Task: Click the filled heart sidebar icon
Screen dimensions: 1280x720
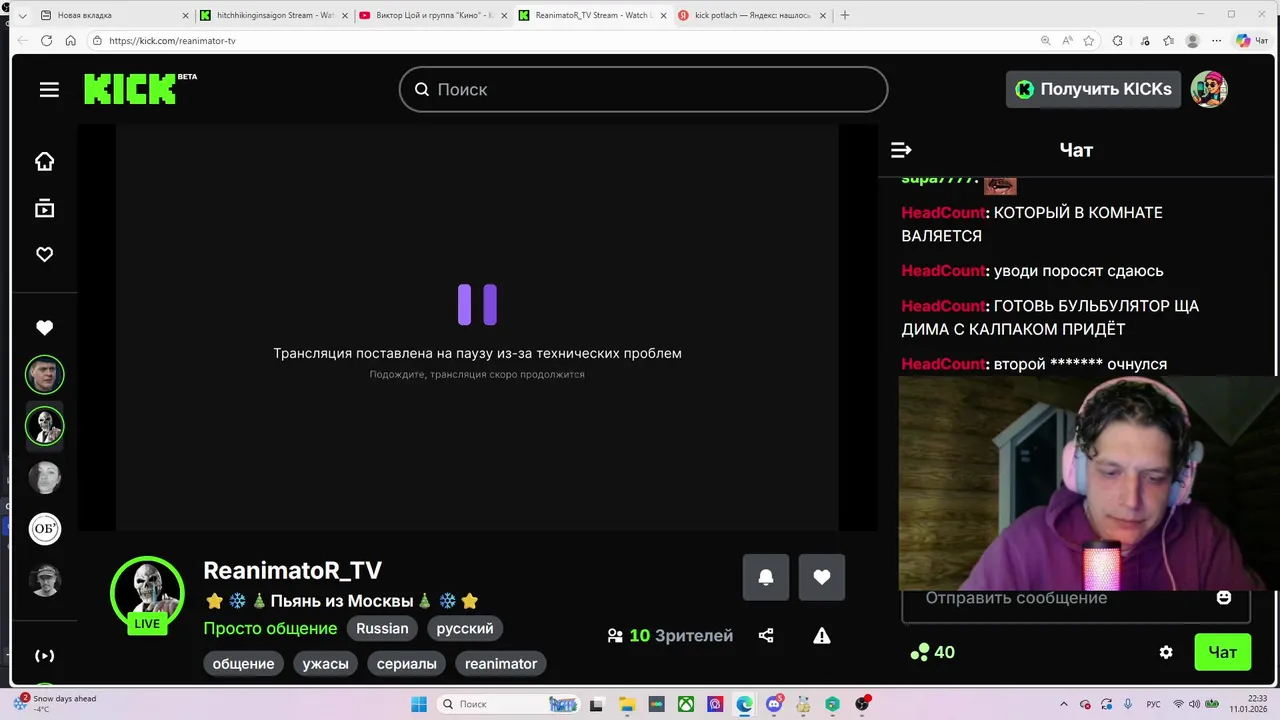Action: click(44, 328)
